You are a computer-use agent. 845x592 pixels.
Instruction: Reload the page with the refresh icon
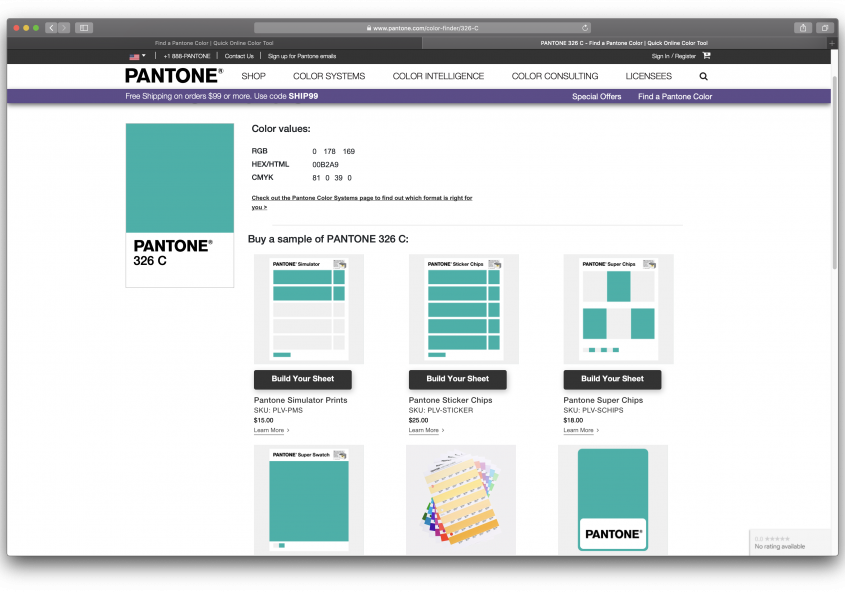click(585, 28)
